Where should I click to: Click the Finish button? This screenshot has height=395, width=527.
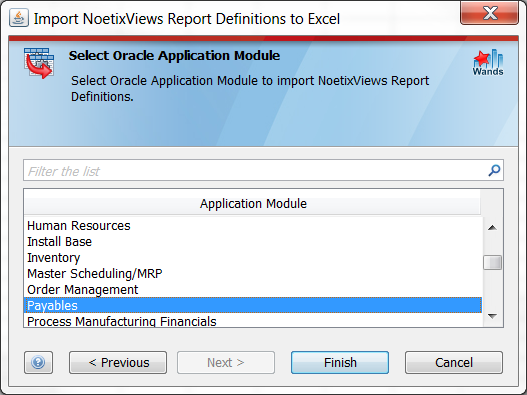pyautogui.click(x=340, y=362)
